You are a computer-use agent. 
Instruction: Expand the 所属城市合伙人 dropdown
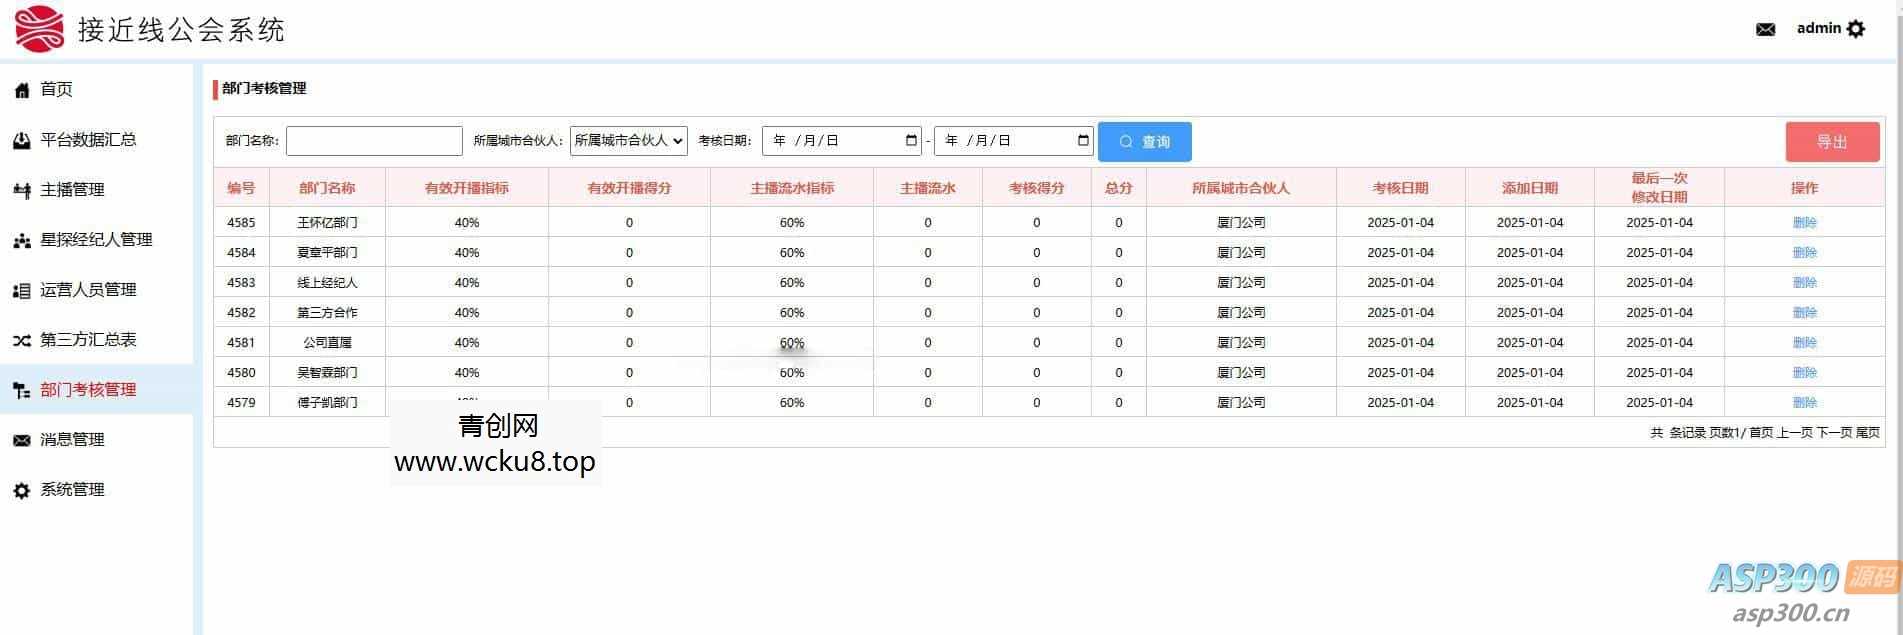[x=629, y=141]
